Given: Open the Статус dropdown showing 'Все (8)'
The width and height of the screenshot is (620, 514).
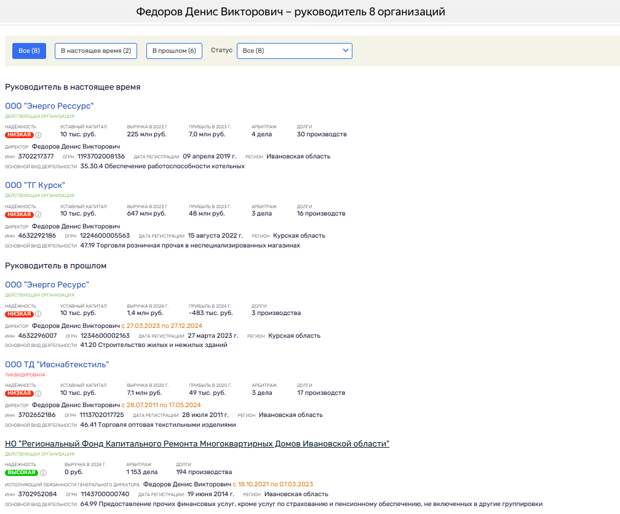Looking at the screenshot, I should 295,51.
